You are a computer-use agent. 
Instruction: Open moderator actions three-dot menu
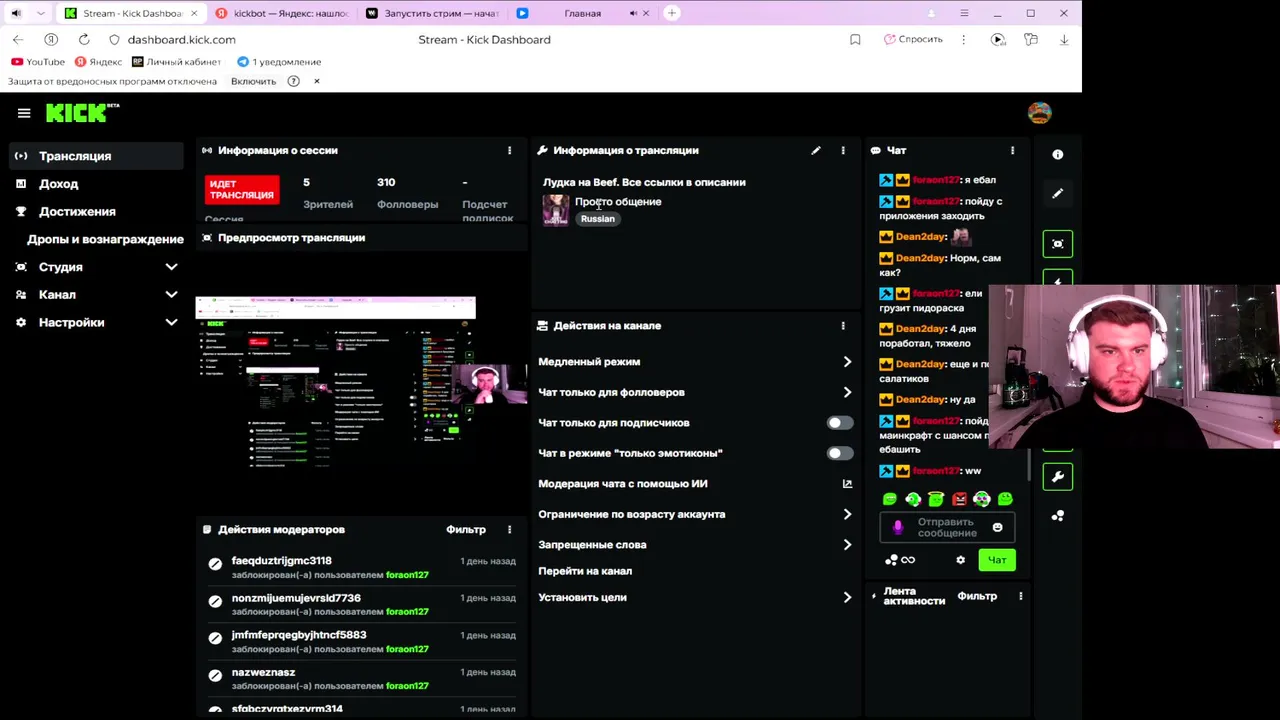pos(509,530)
